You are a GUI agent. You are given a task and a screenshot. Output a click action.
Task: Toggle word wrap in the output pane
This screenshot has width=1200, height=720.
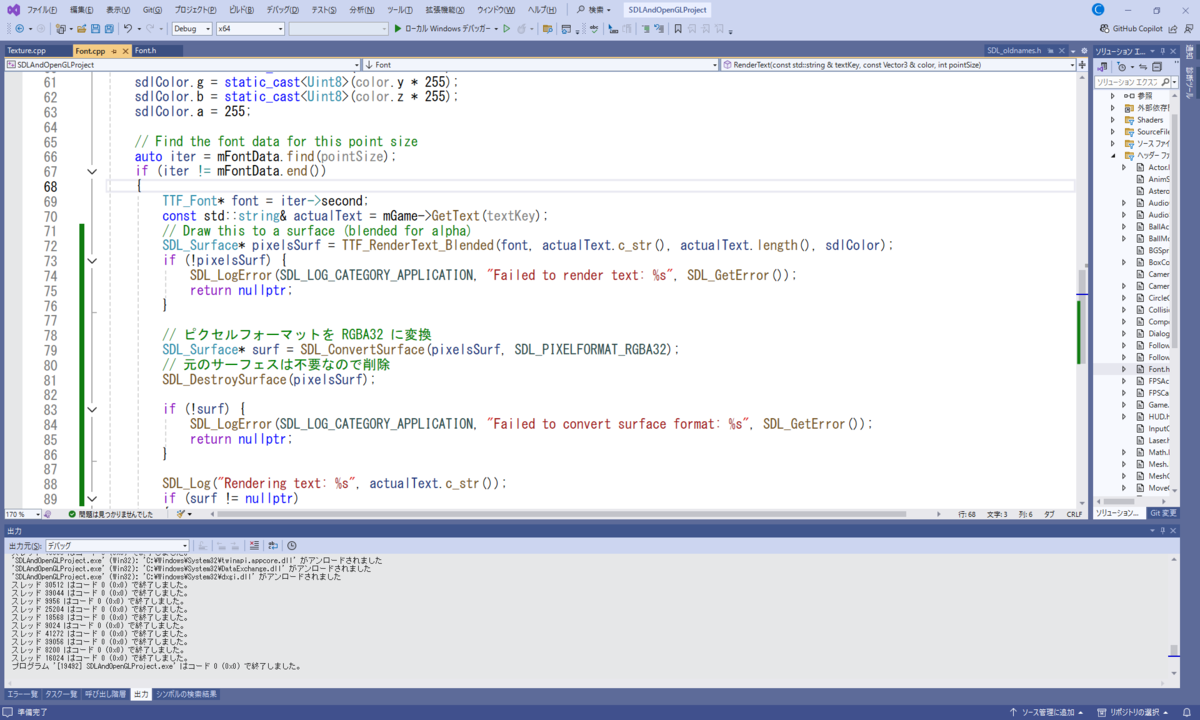pyautogui.click(x=272, y=546)
